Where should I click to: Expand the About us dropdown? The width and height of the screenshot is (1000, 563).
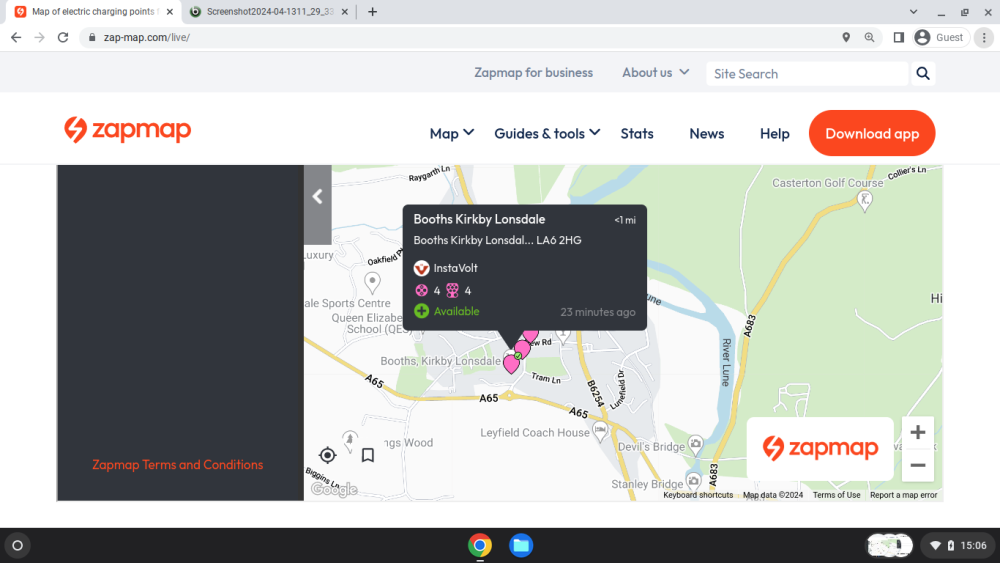pos(656,73)
